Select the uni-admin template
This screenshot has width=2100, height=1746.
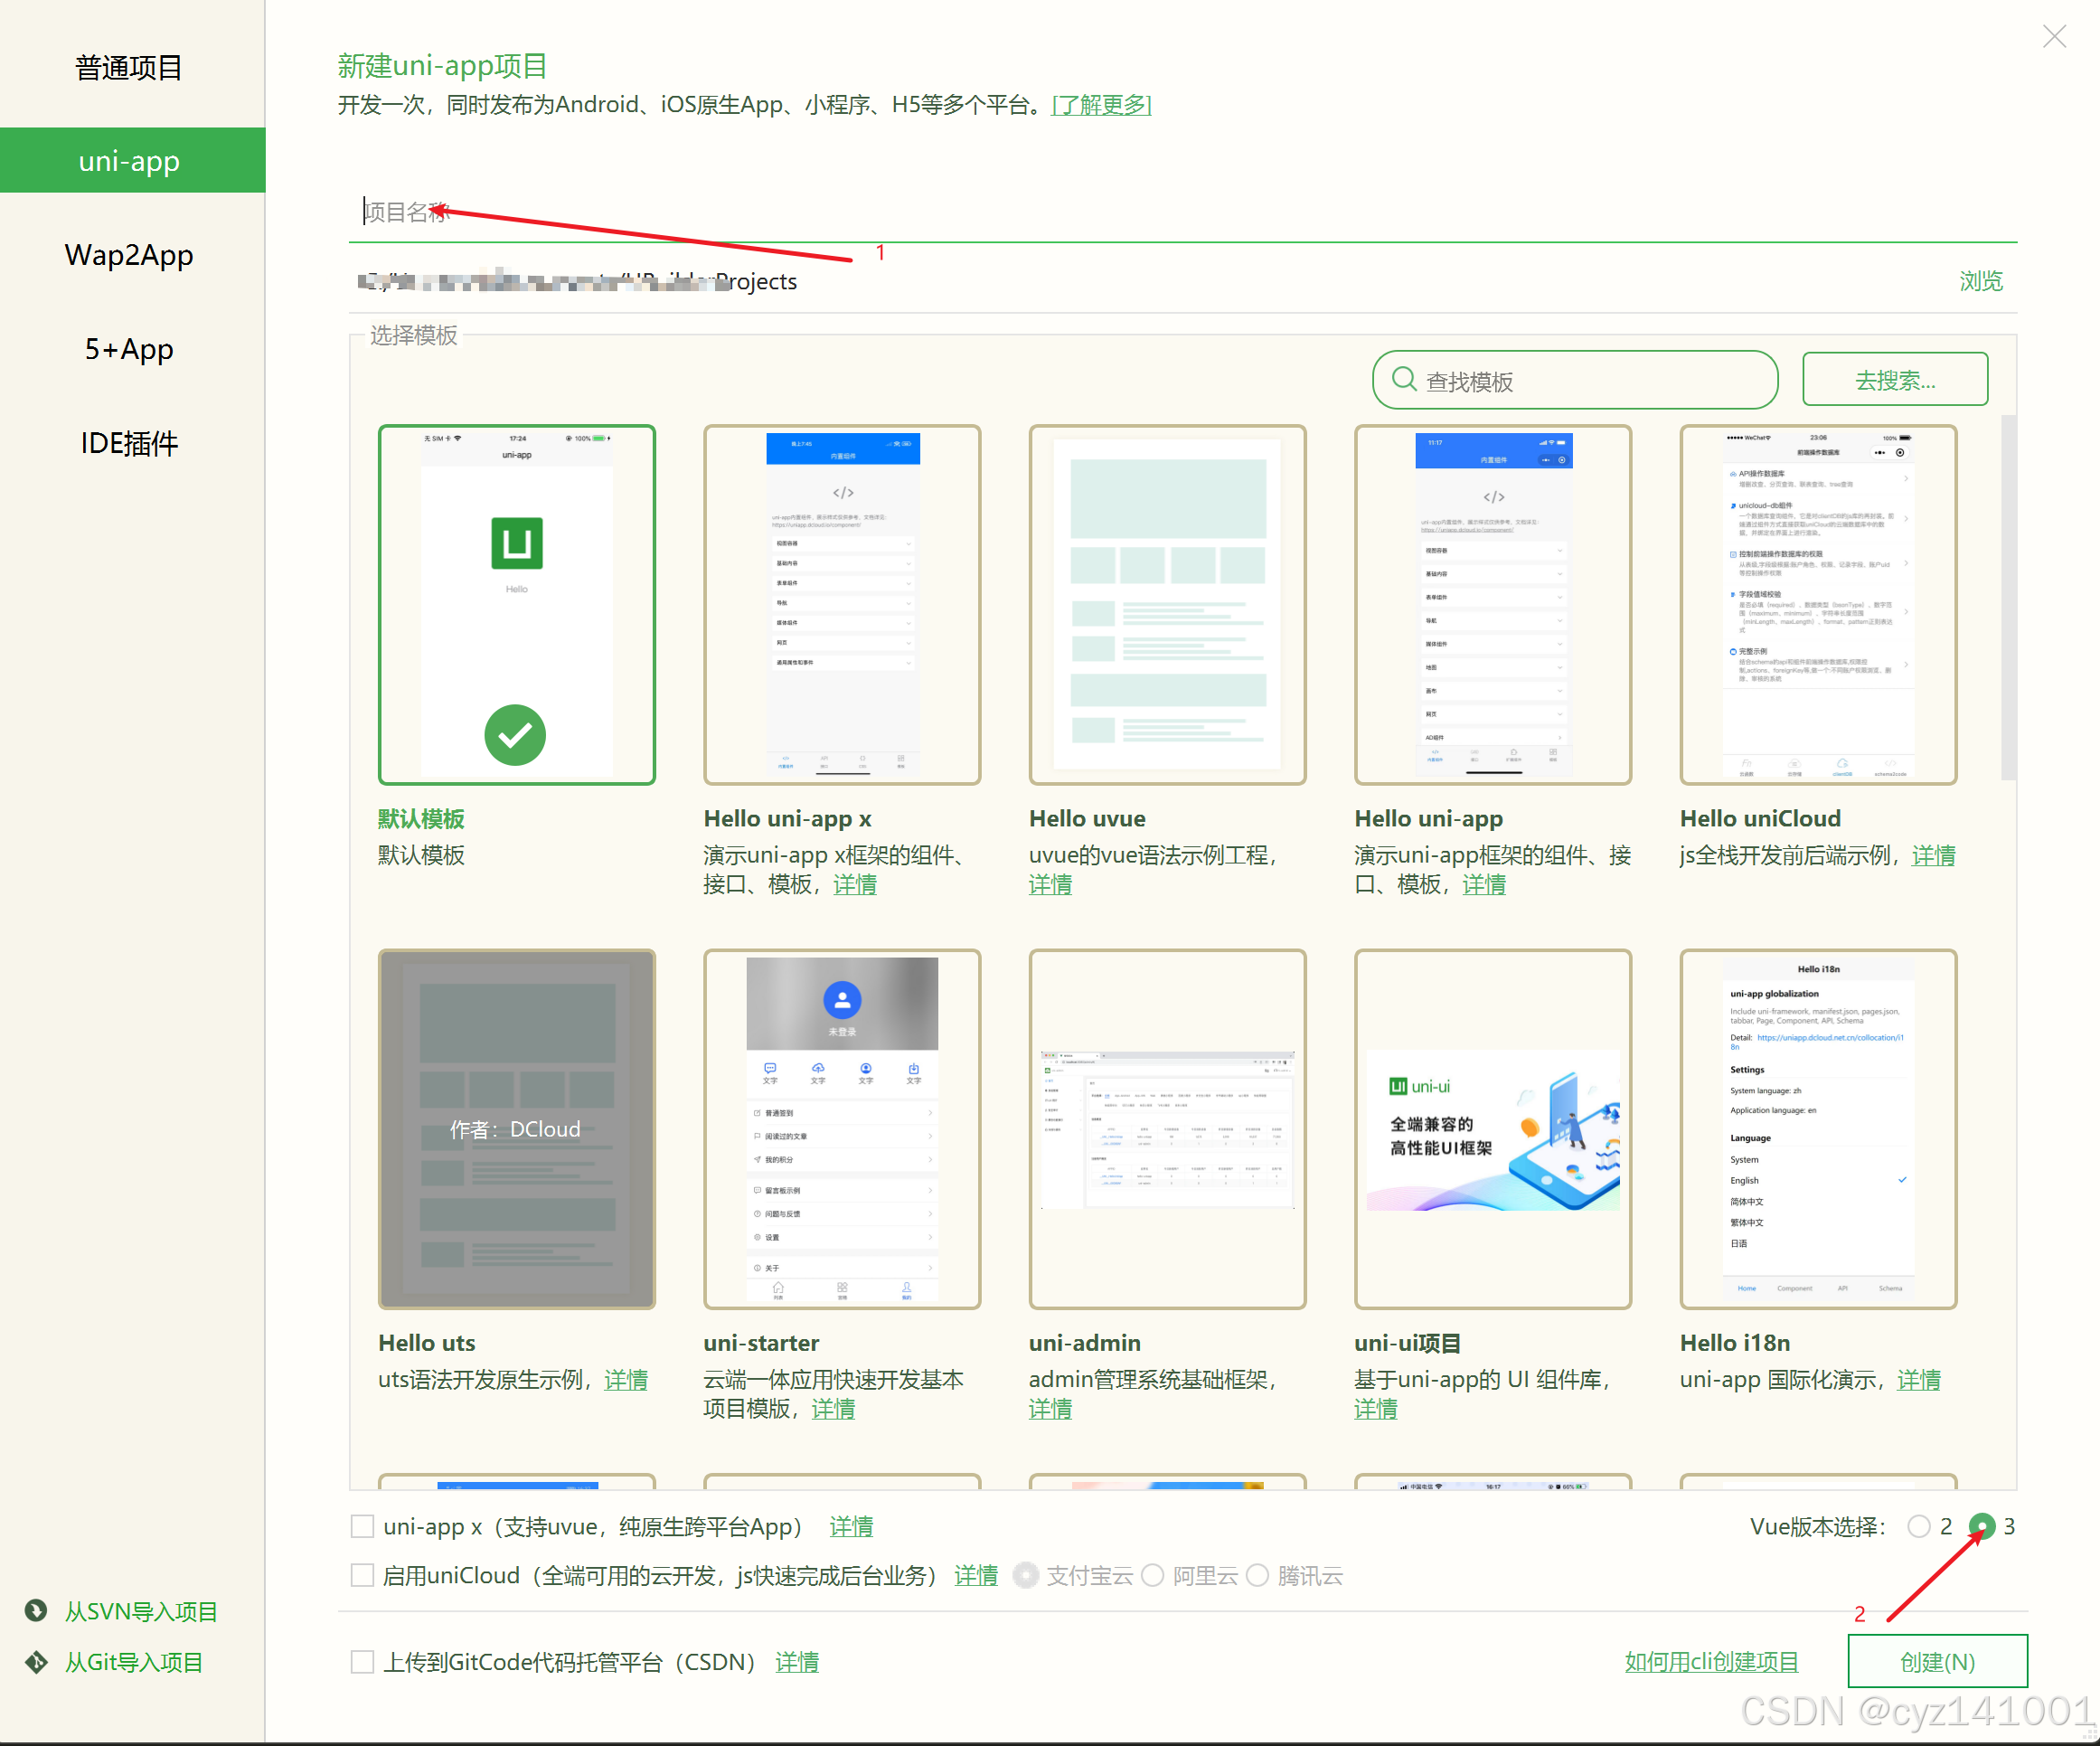click(1167, 1130)
